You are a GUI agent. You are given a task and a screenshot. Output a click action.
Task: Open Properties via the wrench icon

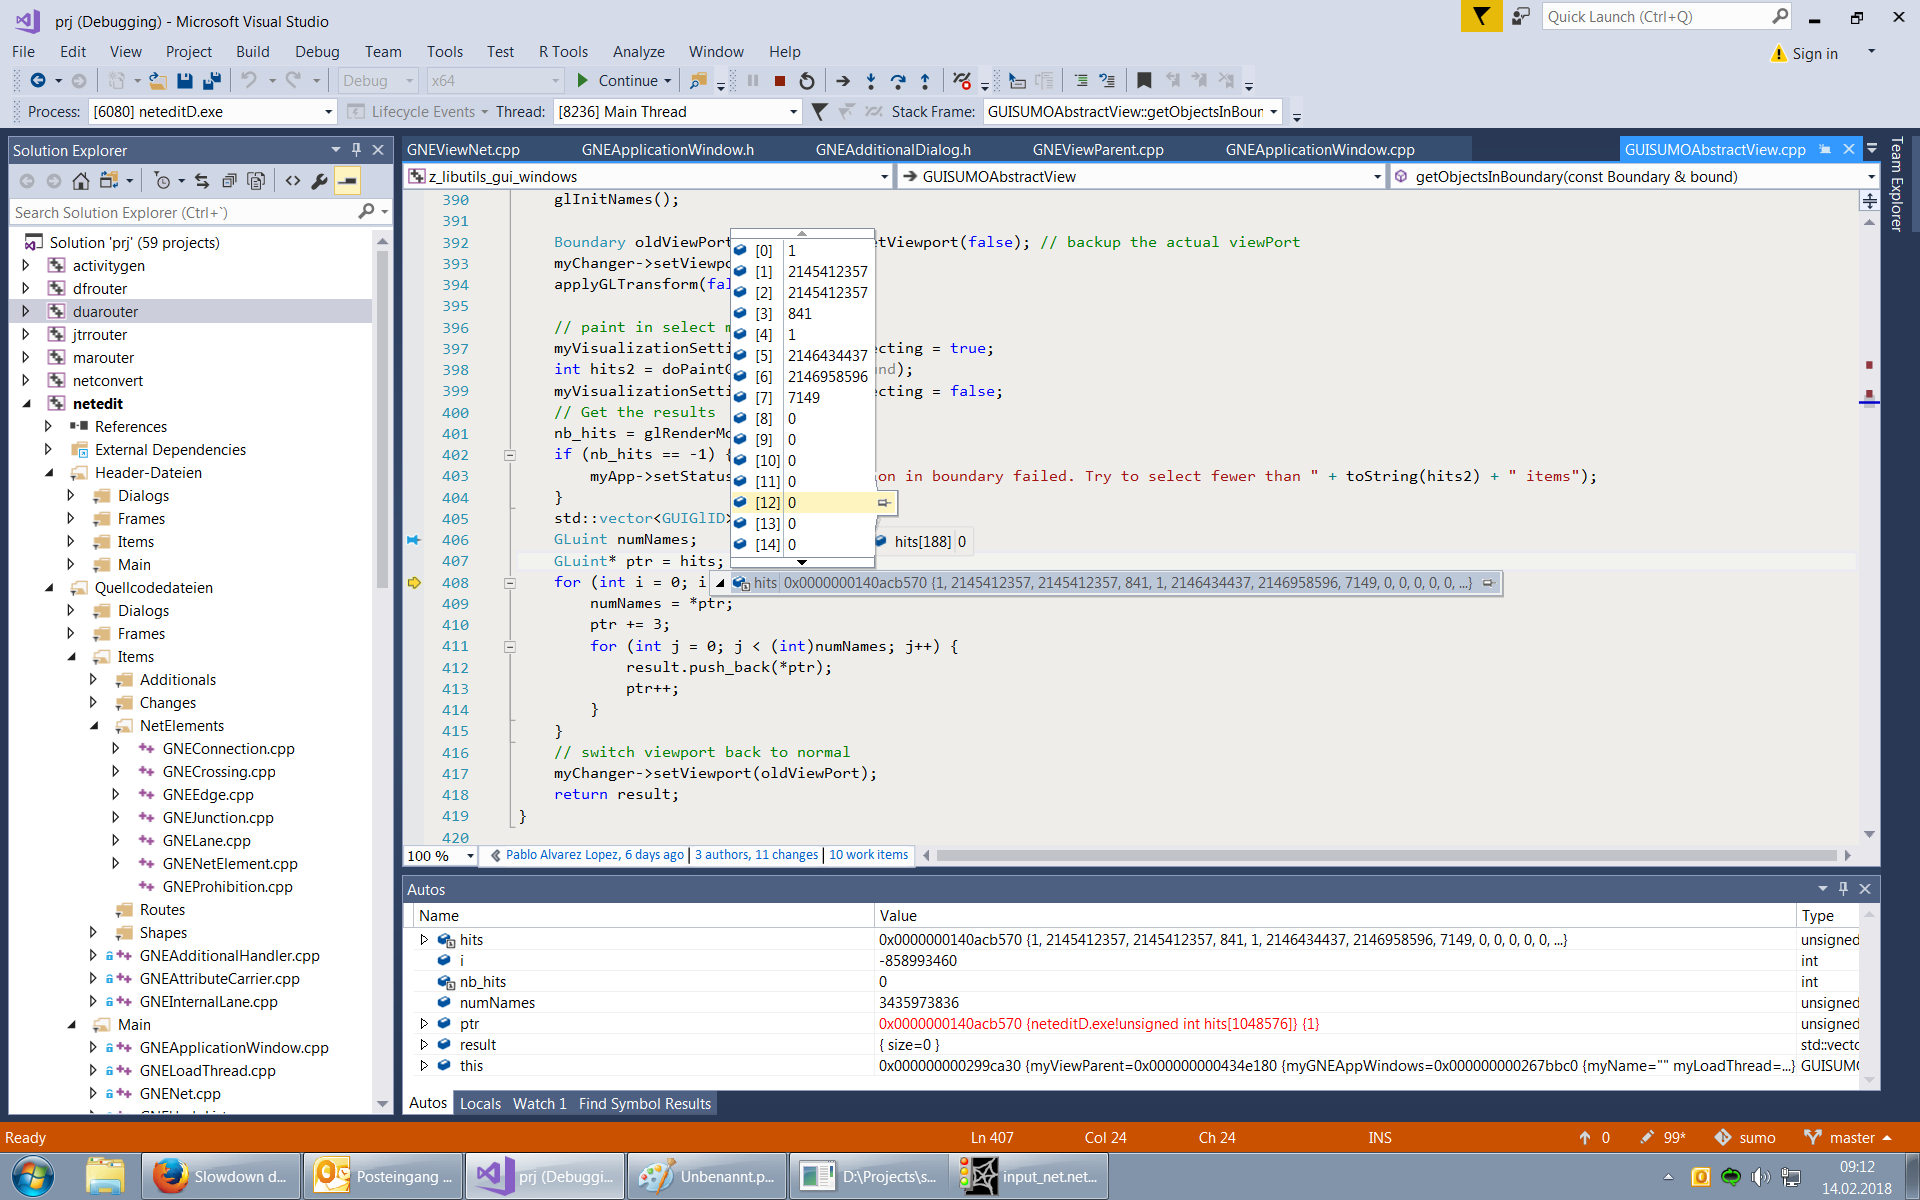pyautogui.click(x=319, y=181)
